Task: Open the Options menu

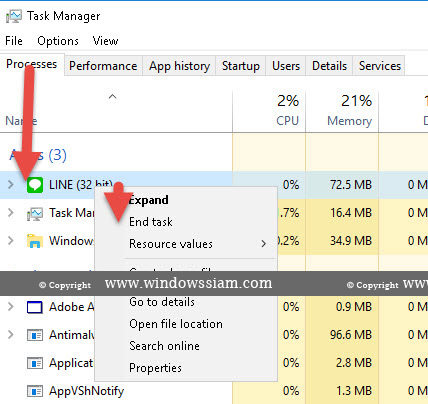Action: [x=58, y=41]
